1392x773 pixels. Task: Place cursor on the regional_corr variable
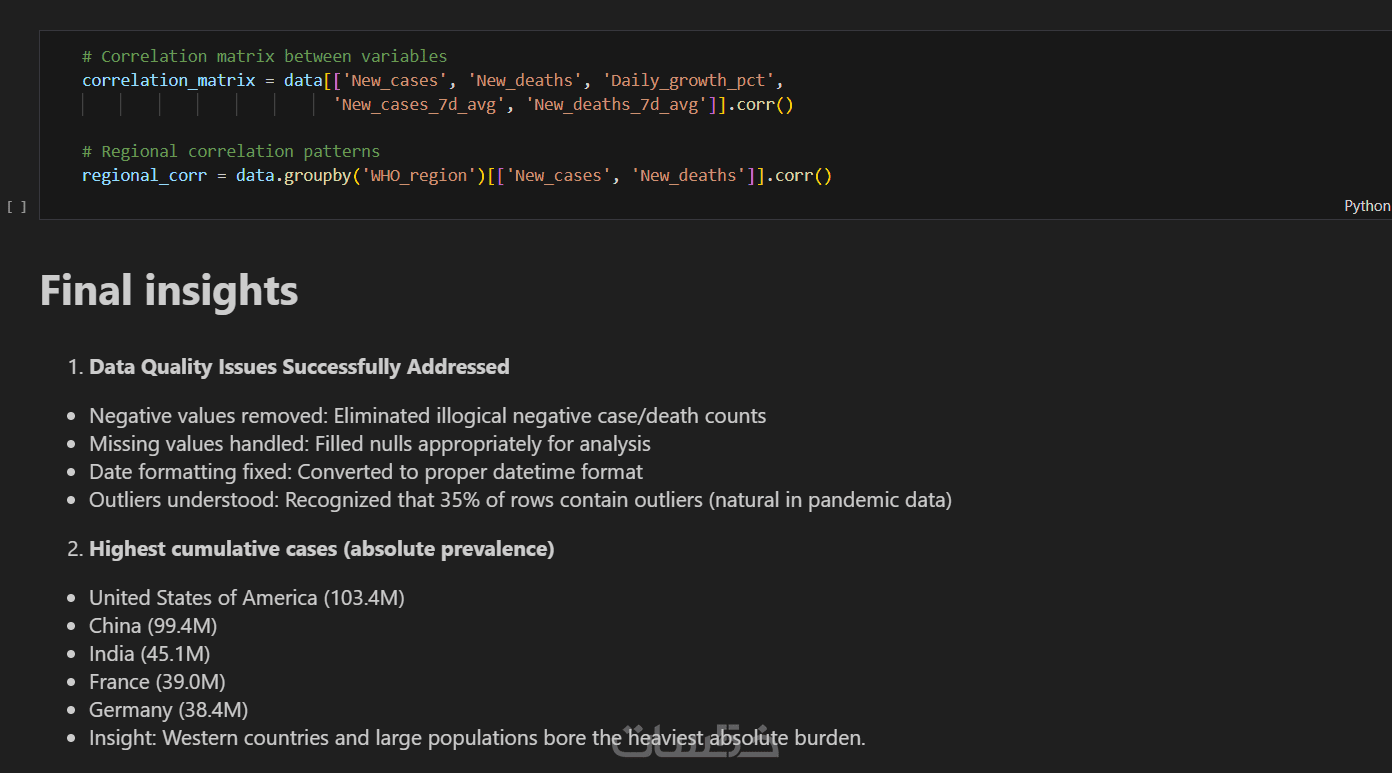click(144, 176)
